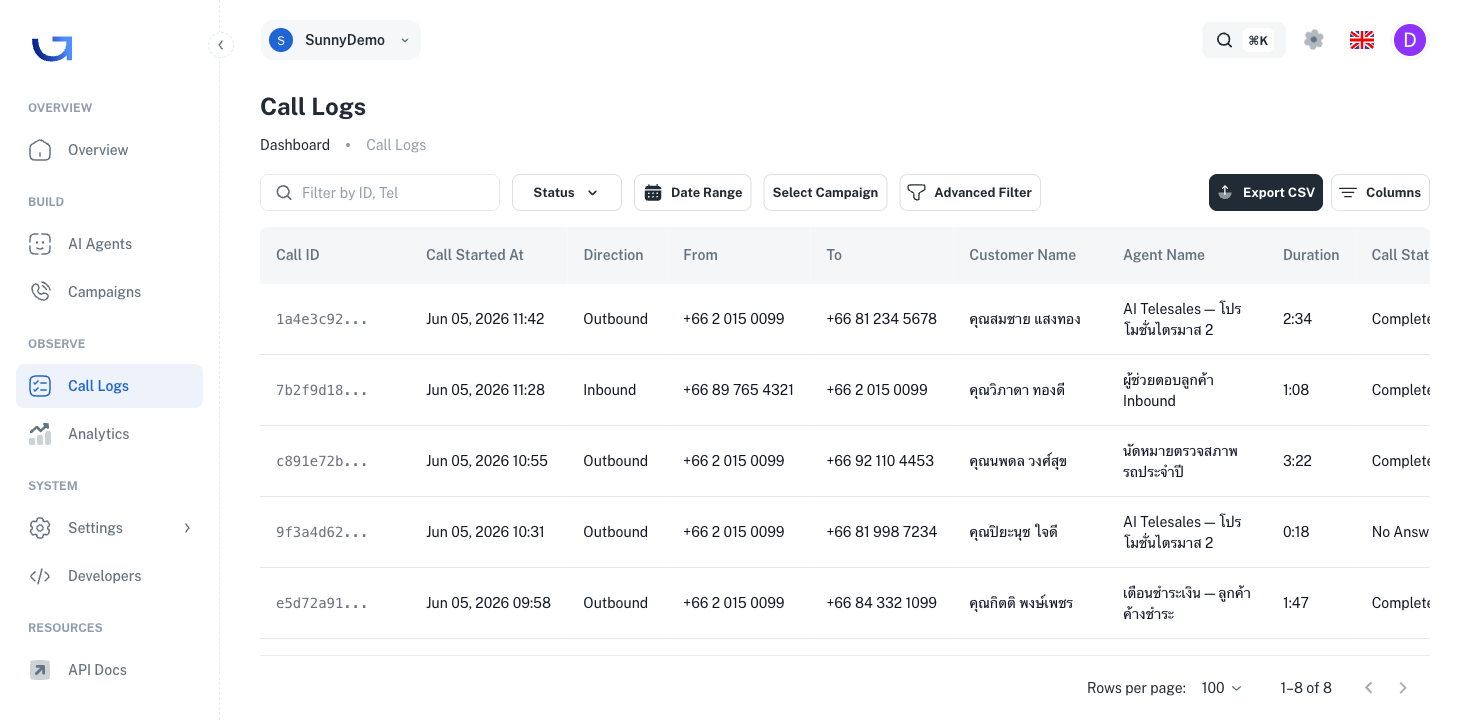Image resolution: width=1470 pixels, height=720 pixels.
Task: Expand the Settings submenu arrow
Action: pos(187,528)
